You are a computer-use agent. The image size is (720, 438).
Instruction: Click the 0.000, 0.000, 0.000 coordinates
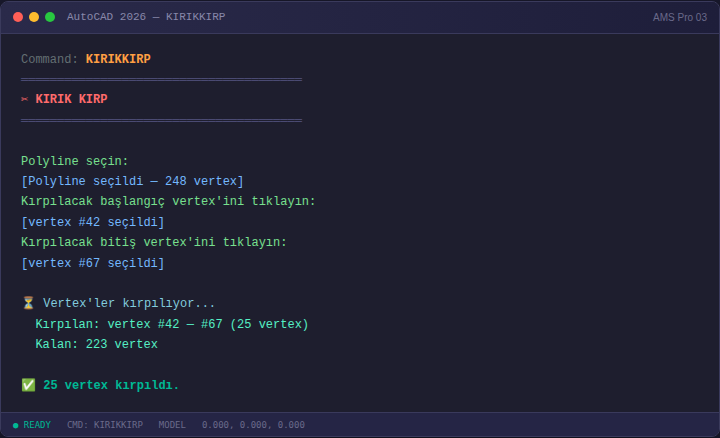tap(253, 425)
